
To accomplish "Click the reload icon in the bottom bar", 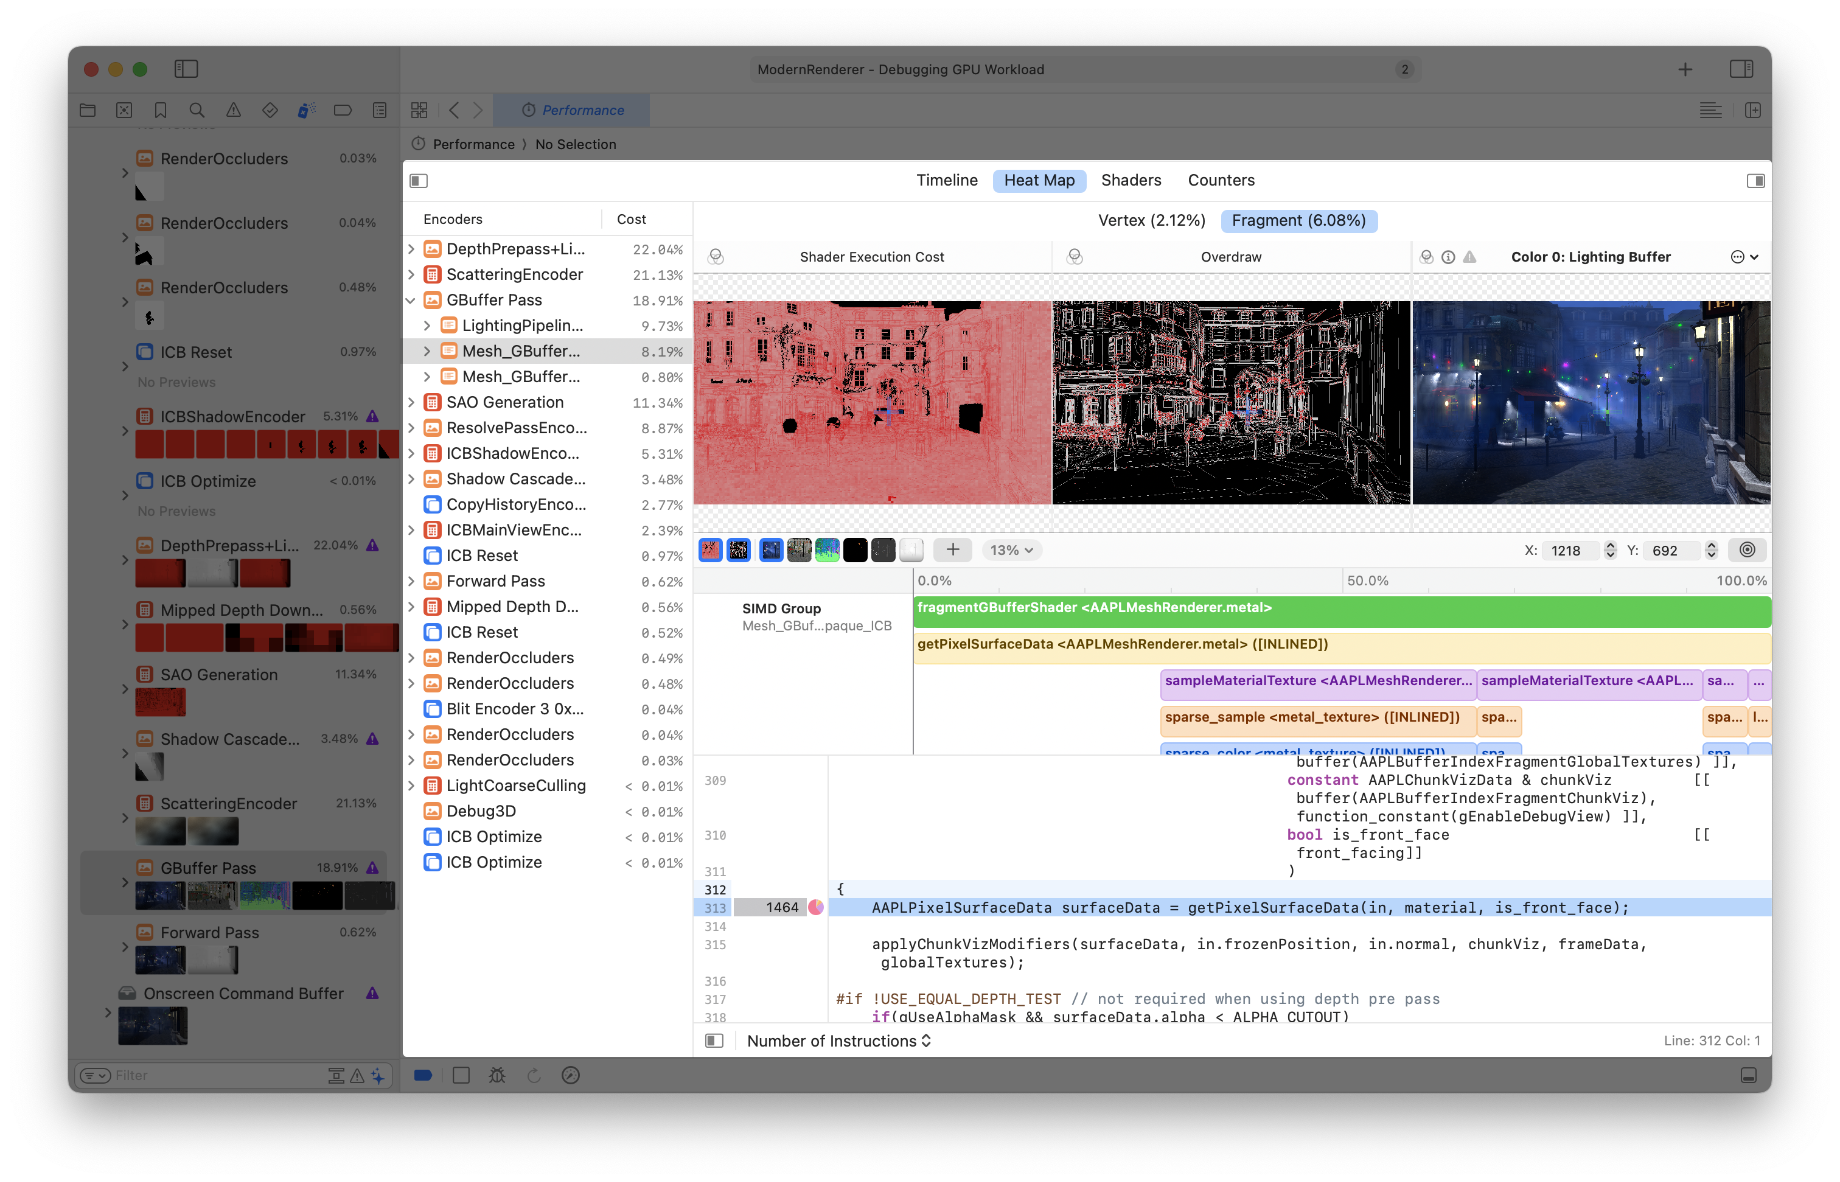I will (534, 1075).
